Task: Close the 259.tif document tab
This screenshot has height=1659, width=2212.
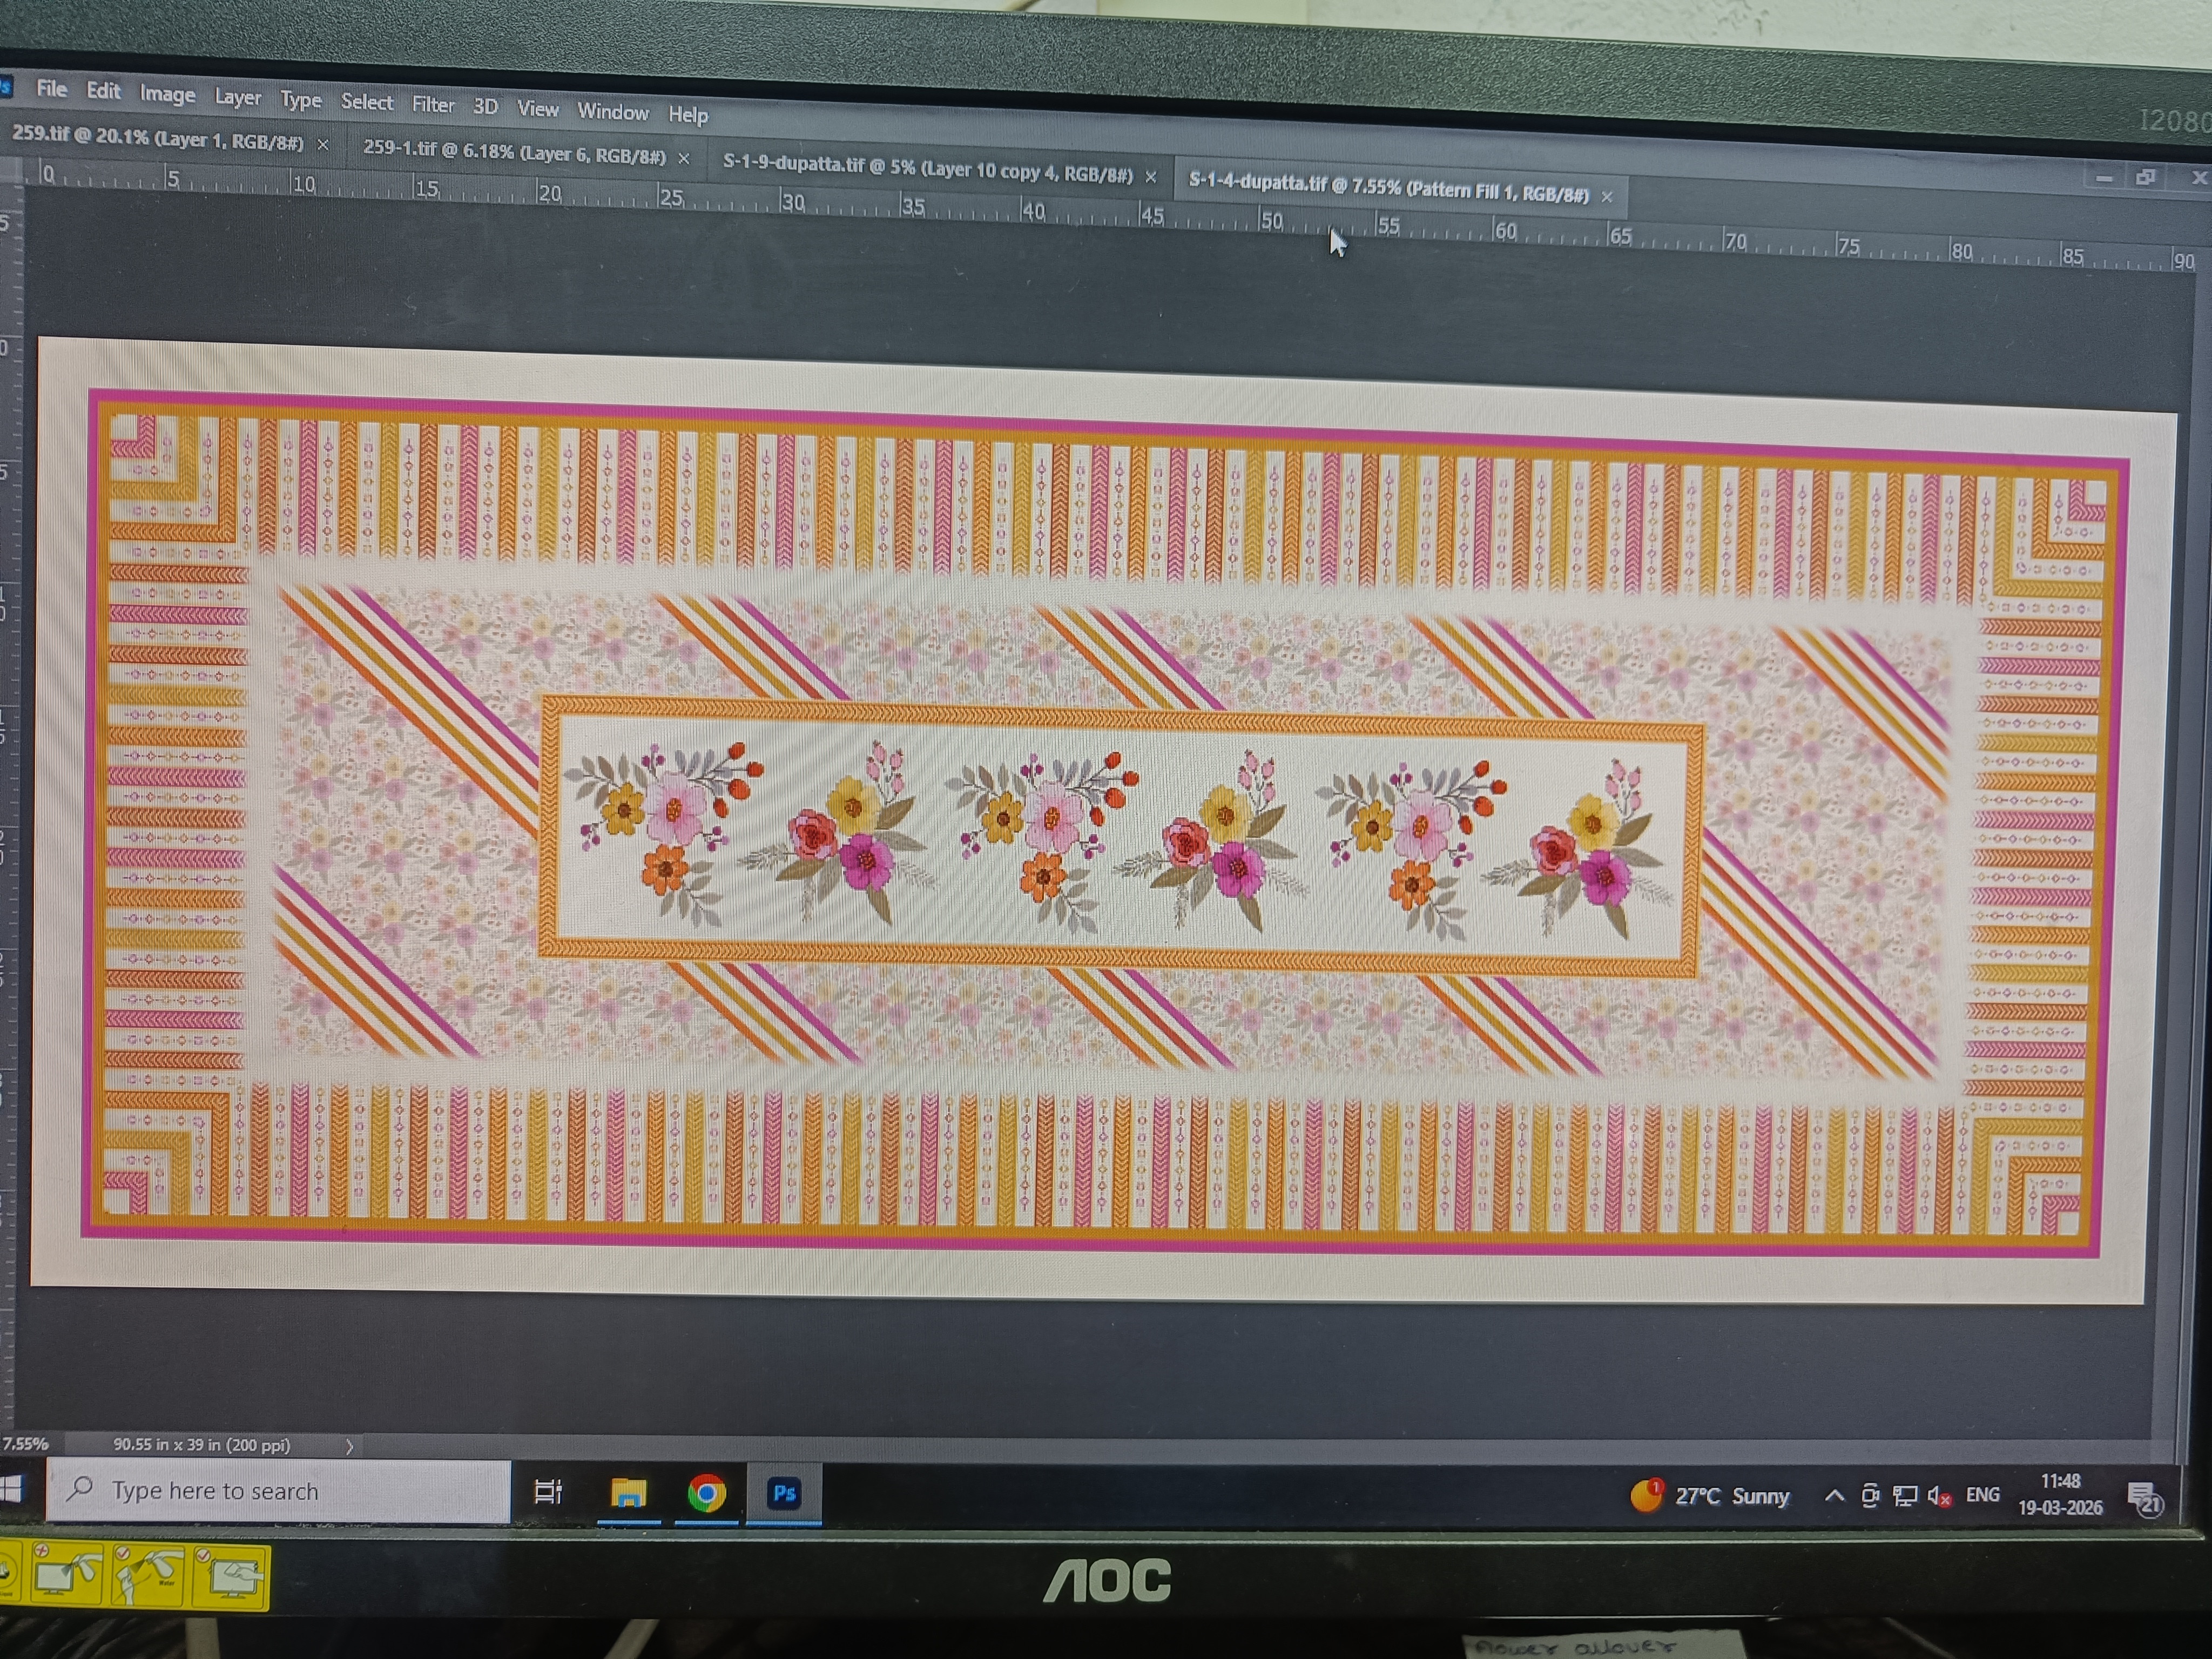Action: [x=323, y=145]
